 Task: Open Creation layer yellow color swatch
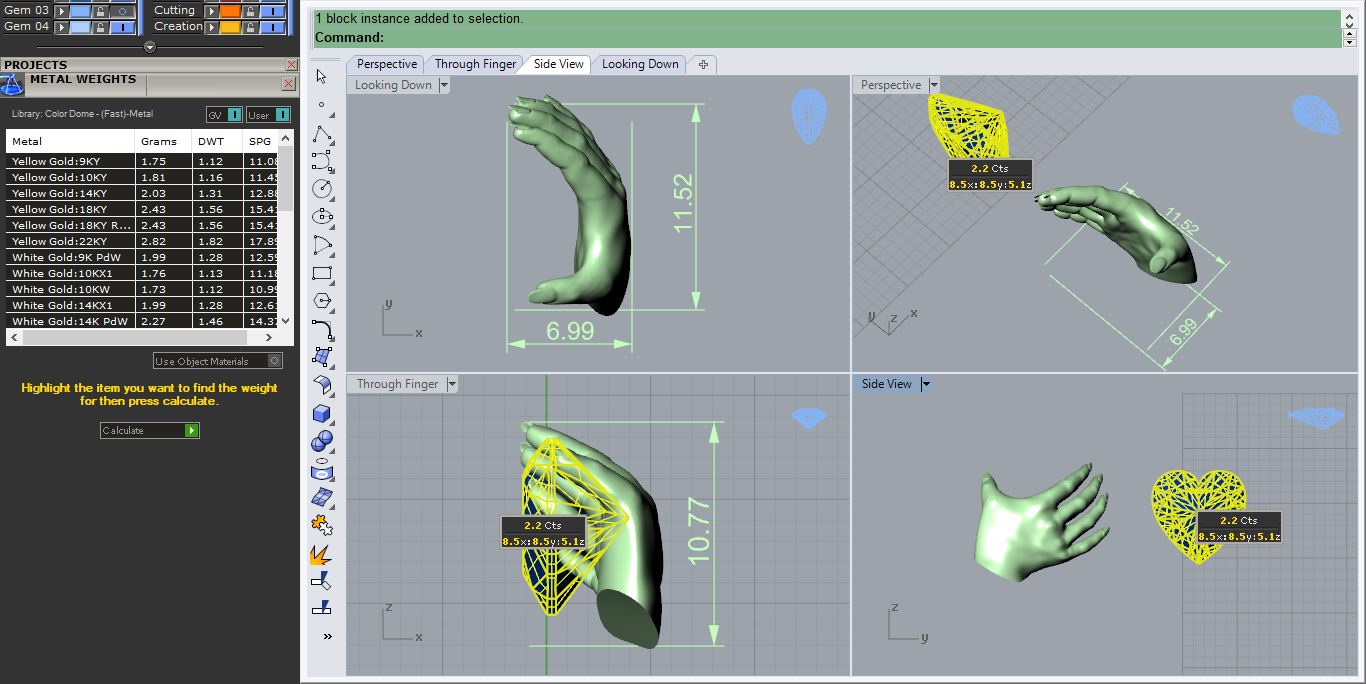coord(230,27)
